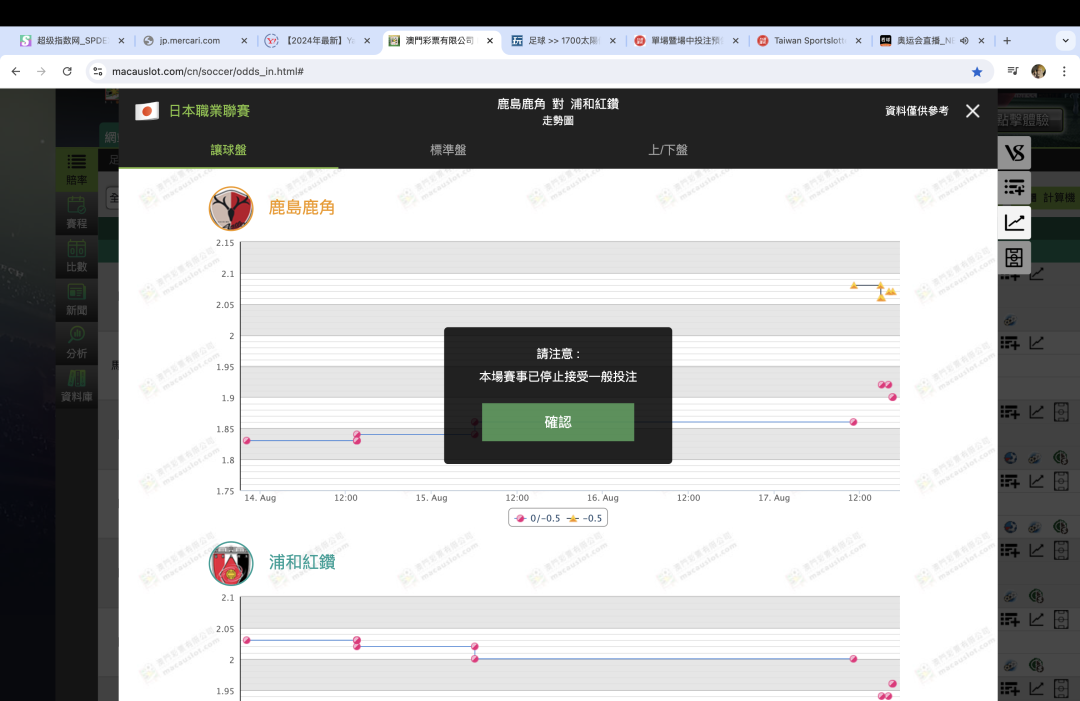Image resolution: width=1080 pixels, height=701 pixels.
Task: Open the Chrome three-dot menu
Action: coord(1064,71)
